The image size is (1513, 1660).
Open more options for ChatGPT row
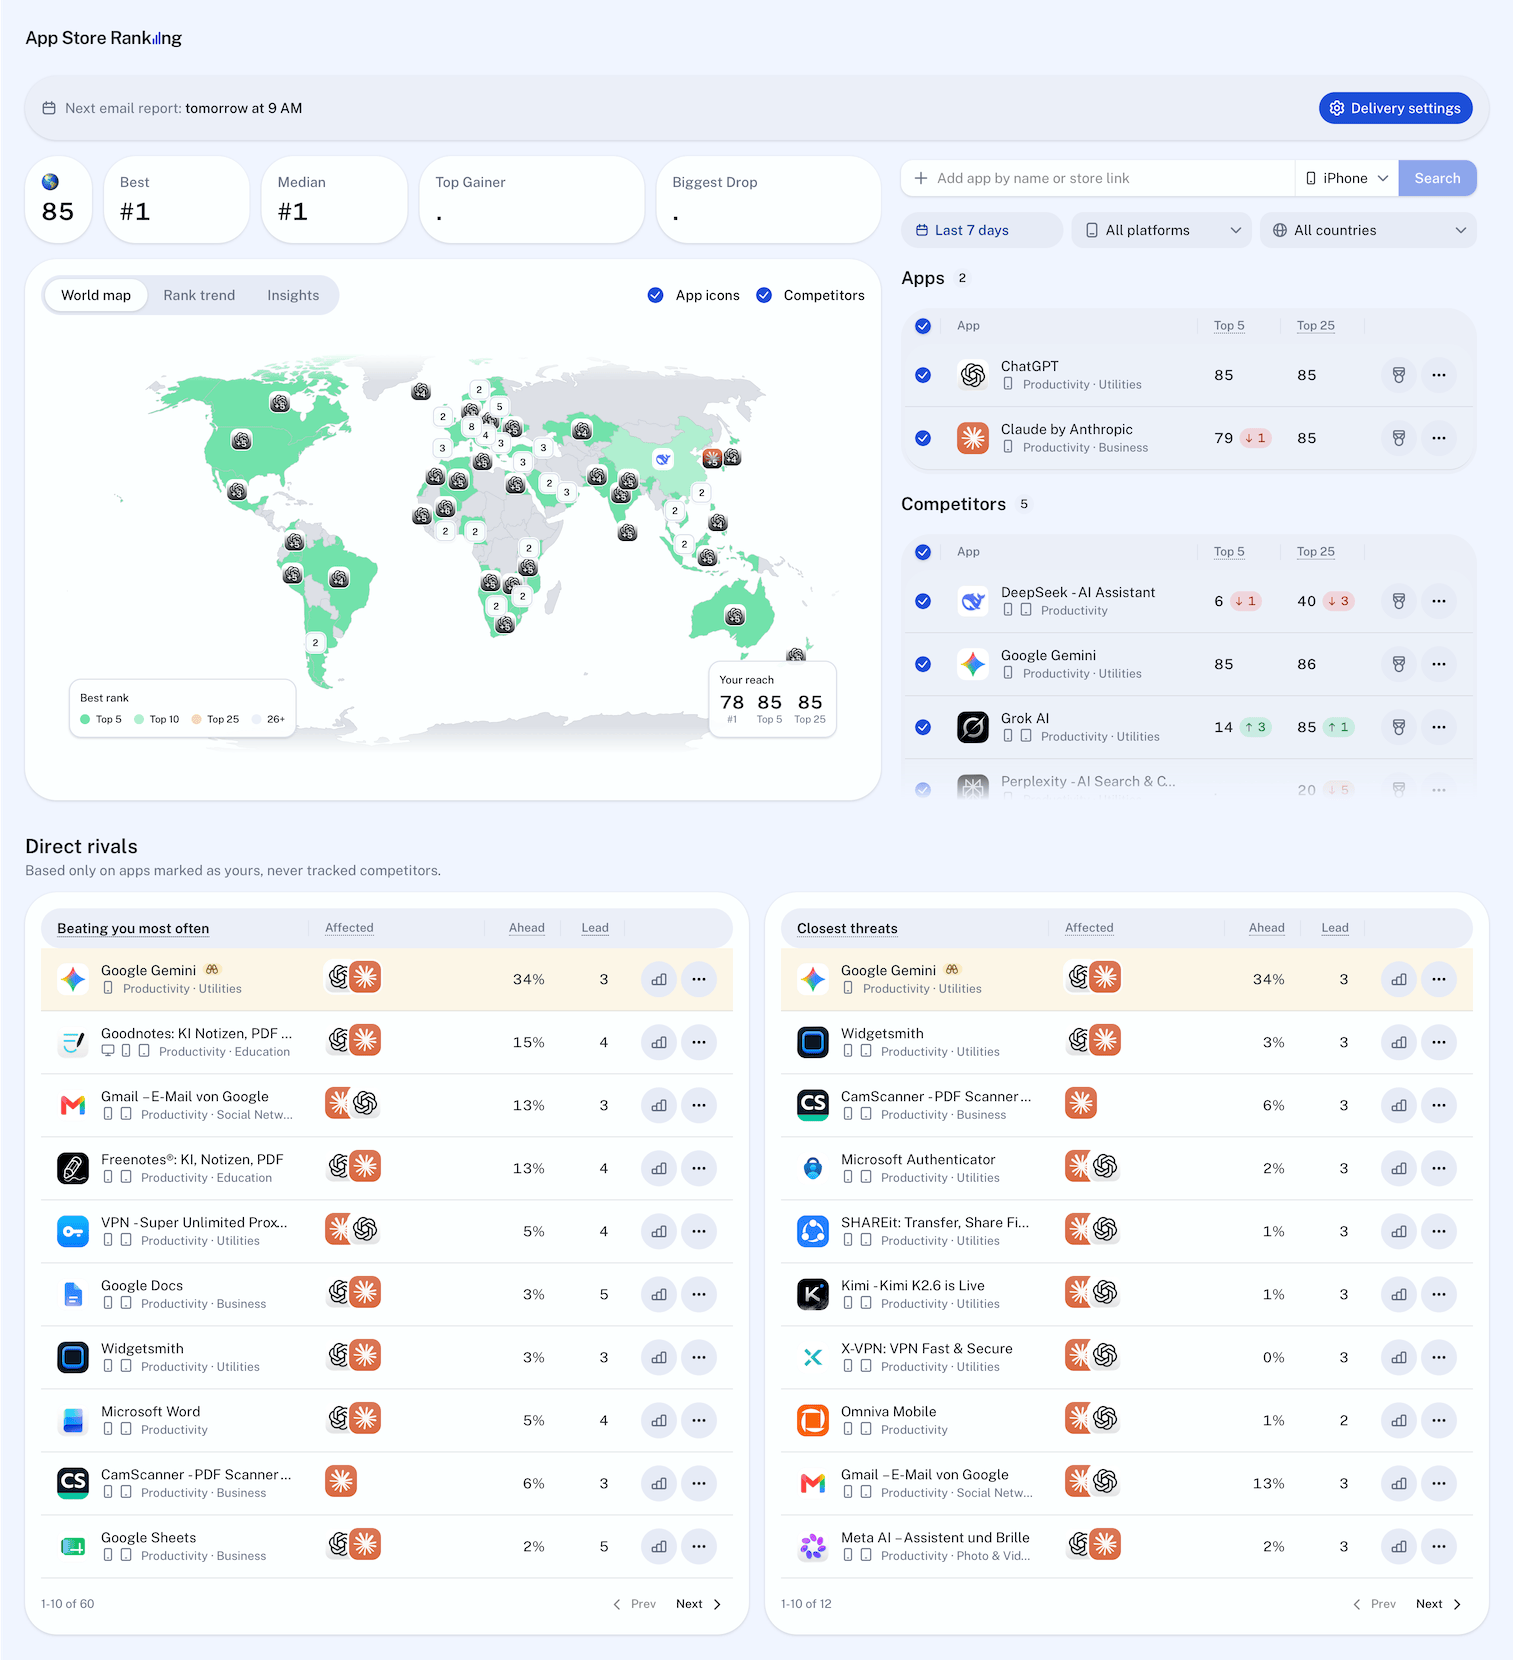click(x=1438, y=375)
